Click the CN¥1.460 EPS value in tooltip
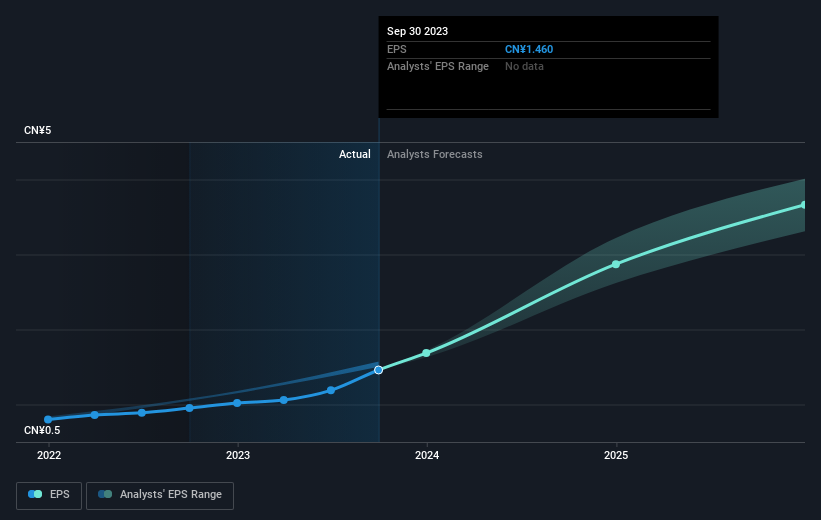Image resolution: width=821 pixels, height=520 pixels. 529,49
